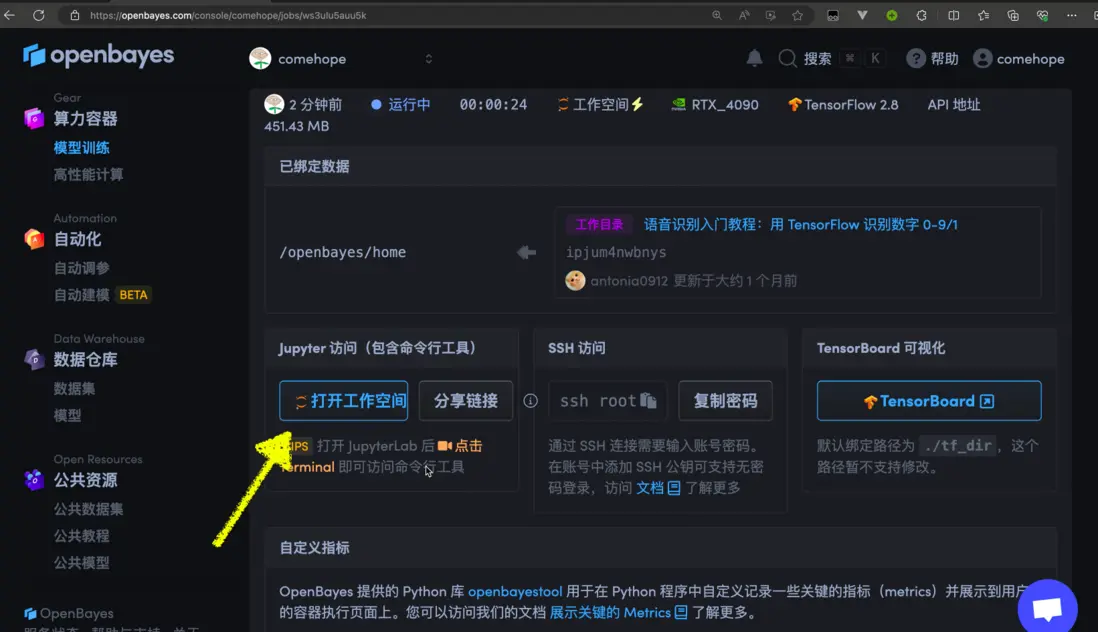Open 公共模型 in sidebar
This screenshot has width=1098, height=632.
pyautogui.click(x=81, y=562)
